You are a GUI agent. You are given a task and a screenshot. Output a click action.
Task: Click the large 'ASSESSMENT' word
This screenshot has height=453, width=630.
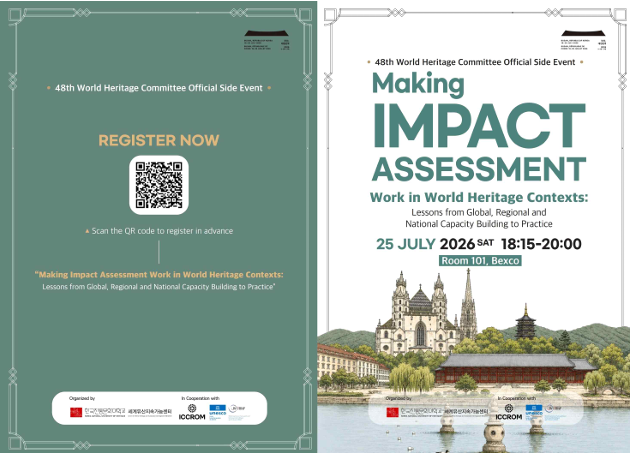479,169
